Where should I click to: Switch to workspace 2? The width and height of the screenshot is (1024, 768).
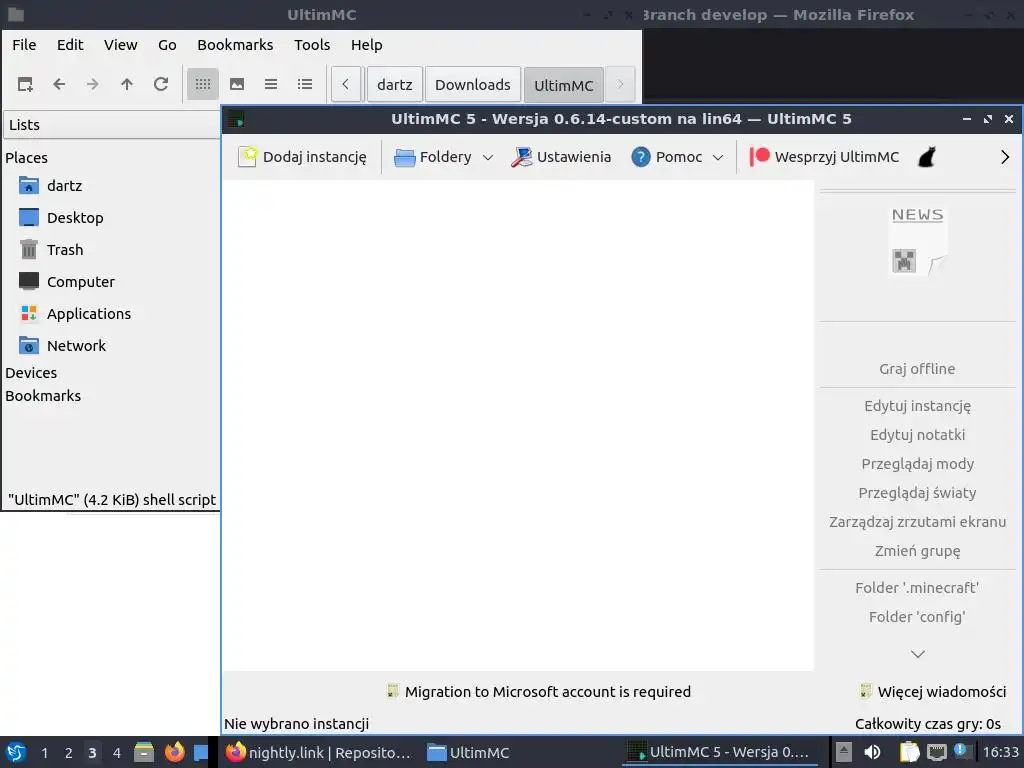69,753
